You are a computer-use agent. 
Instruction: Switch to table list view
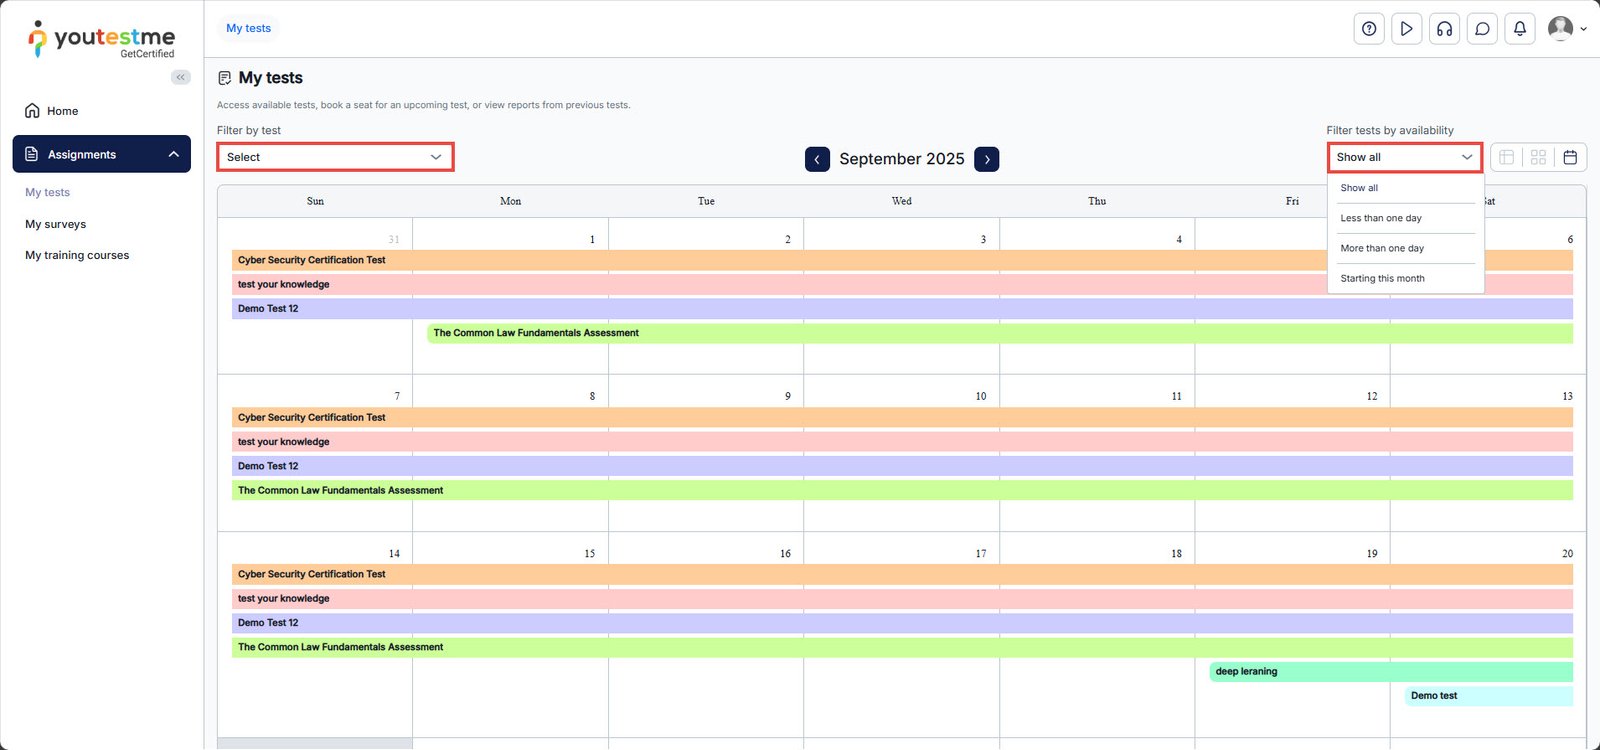click(1506, 157)
